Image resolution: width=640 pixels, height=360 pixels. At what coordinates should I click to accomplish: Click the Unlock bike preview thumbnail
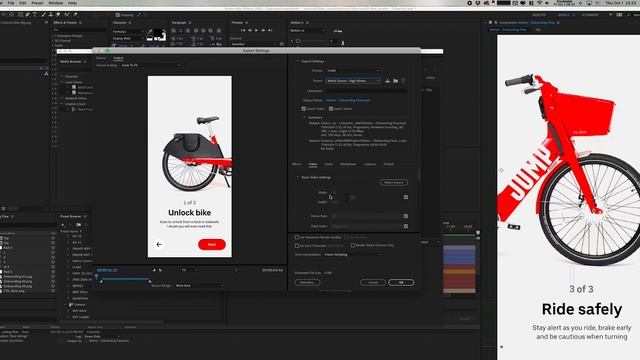pyautogui.click(x=190, y=167)
